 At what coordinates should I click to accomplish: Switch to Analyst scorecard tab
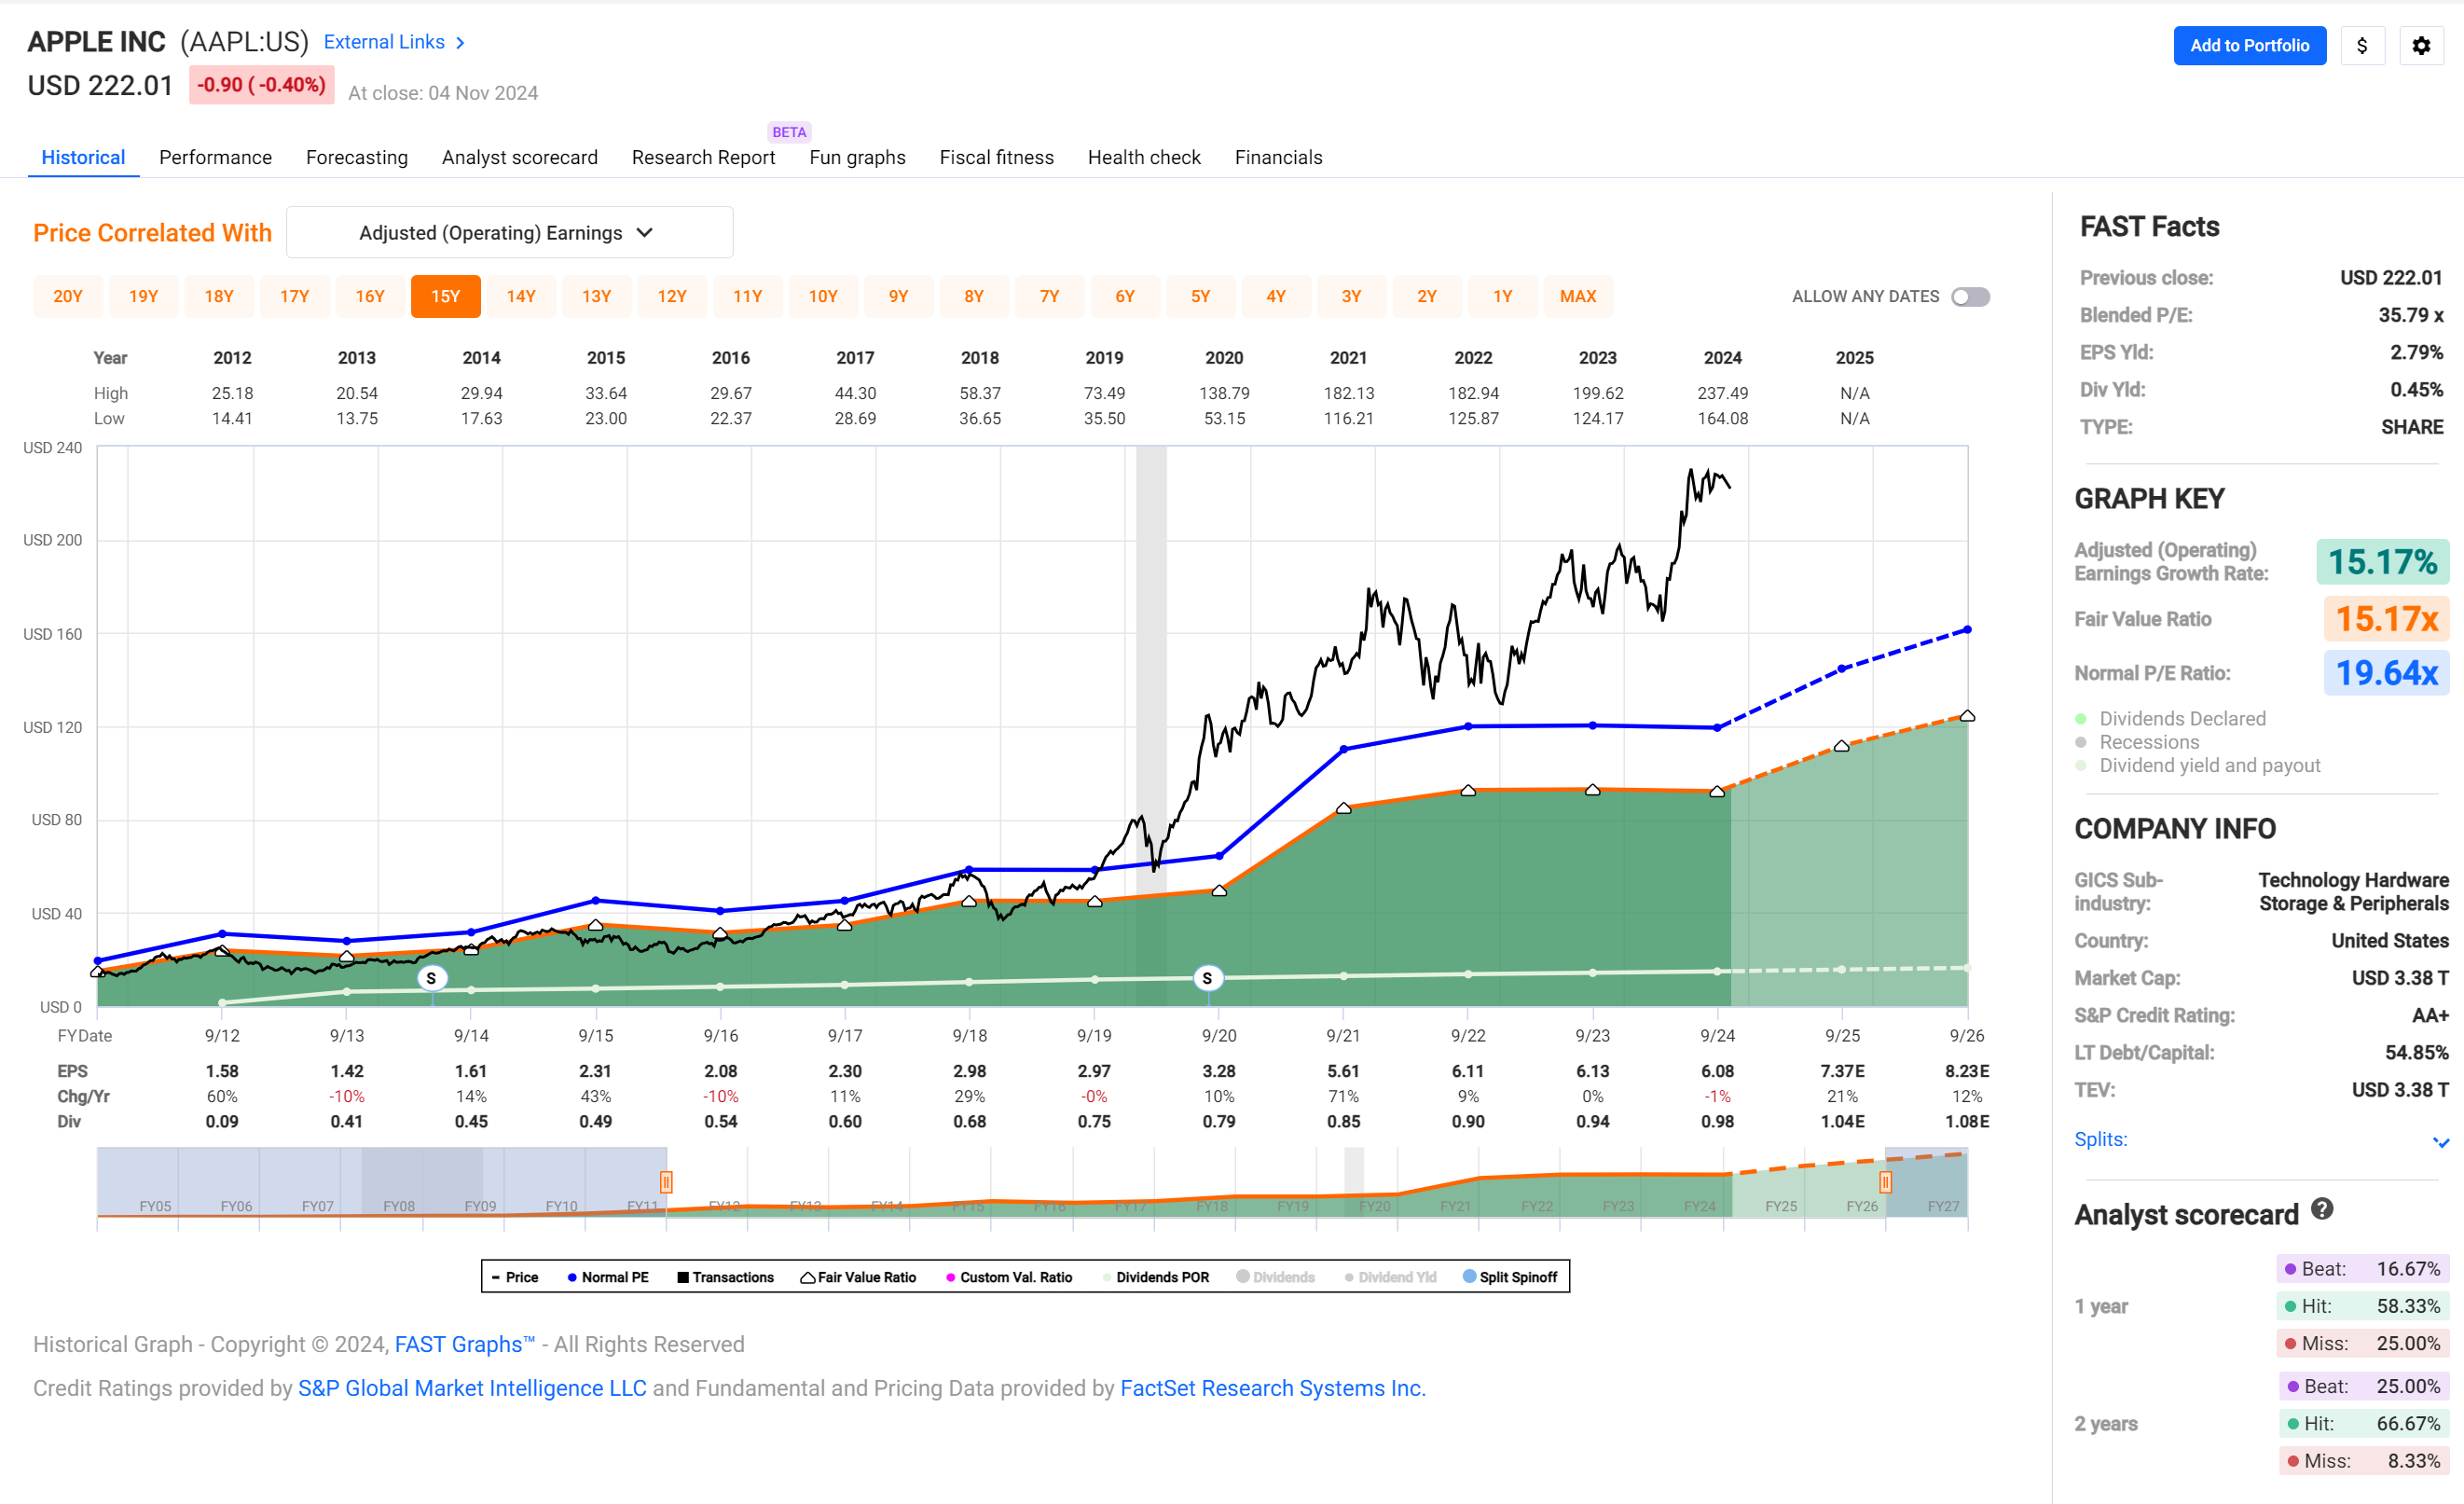click(520, 157)
